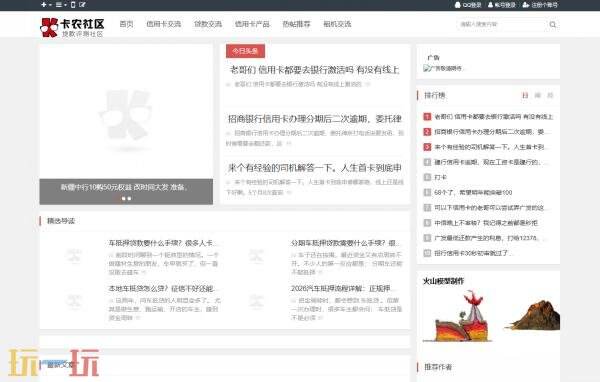The image size is (600, 382).
Task: Click QQ登录 with penguin icon
Action: (468, 5)
